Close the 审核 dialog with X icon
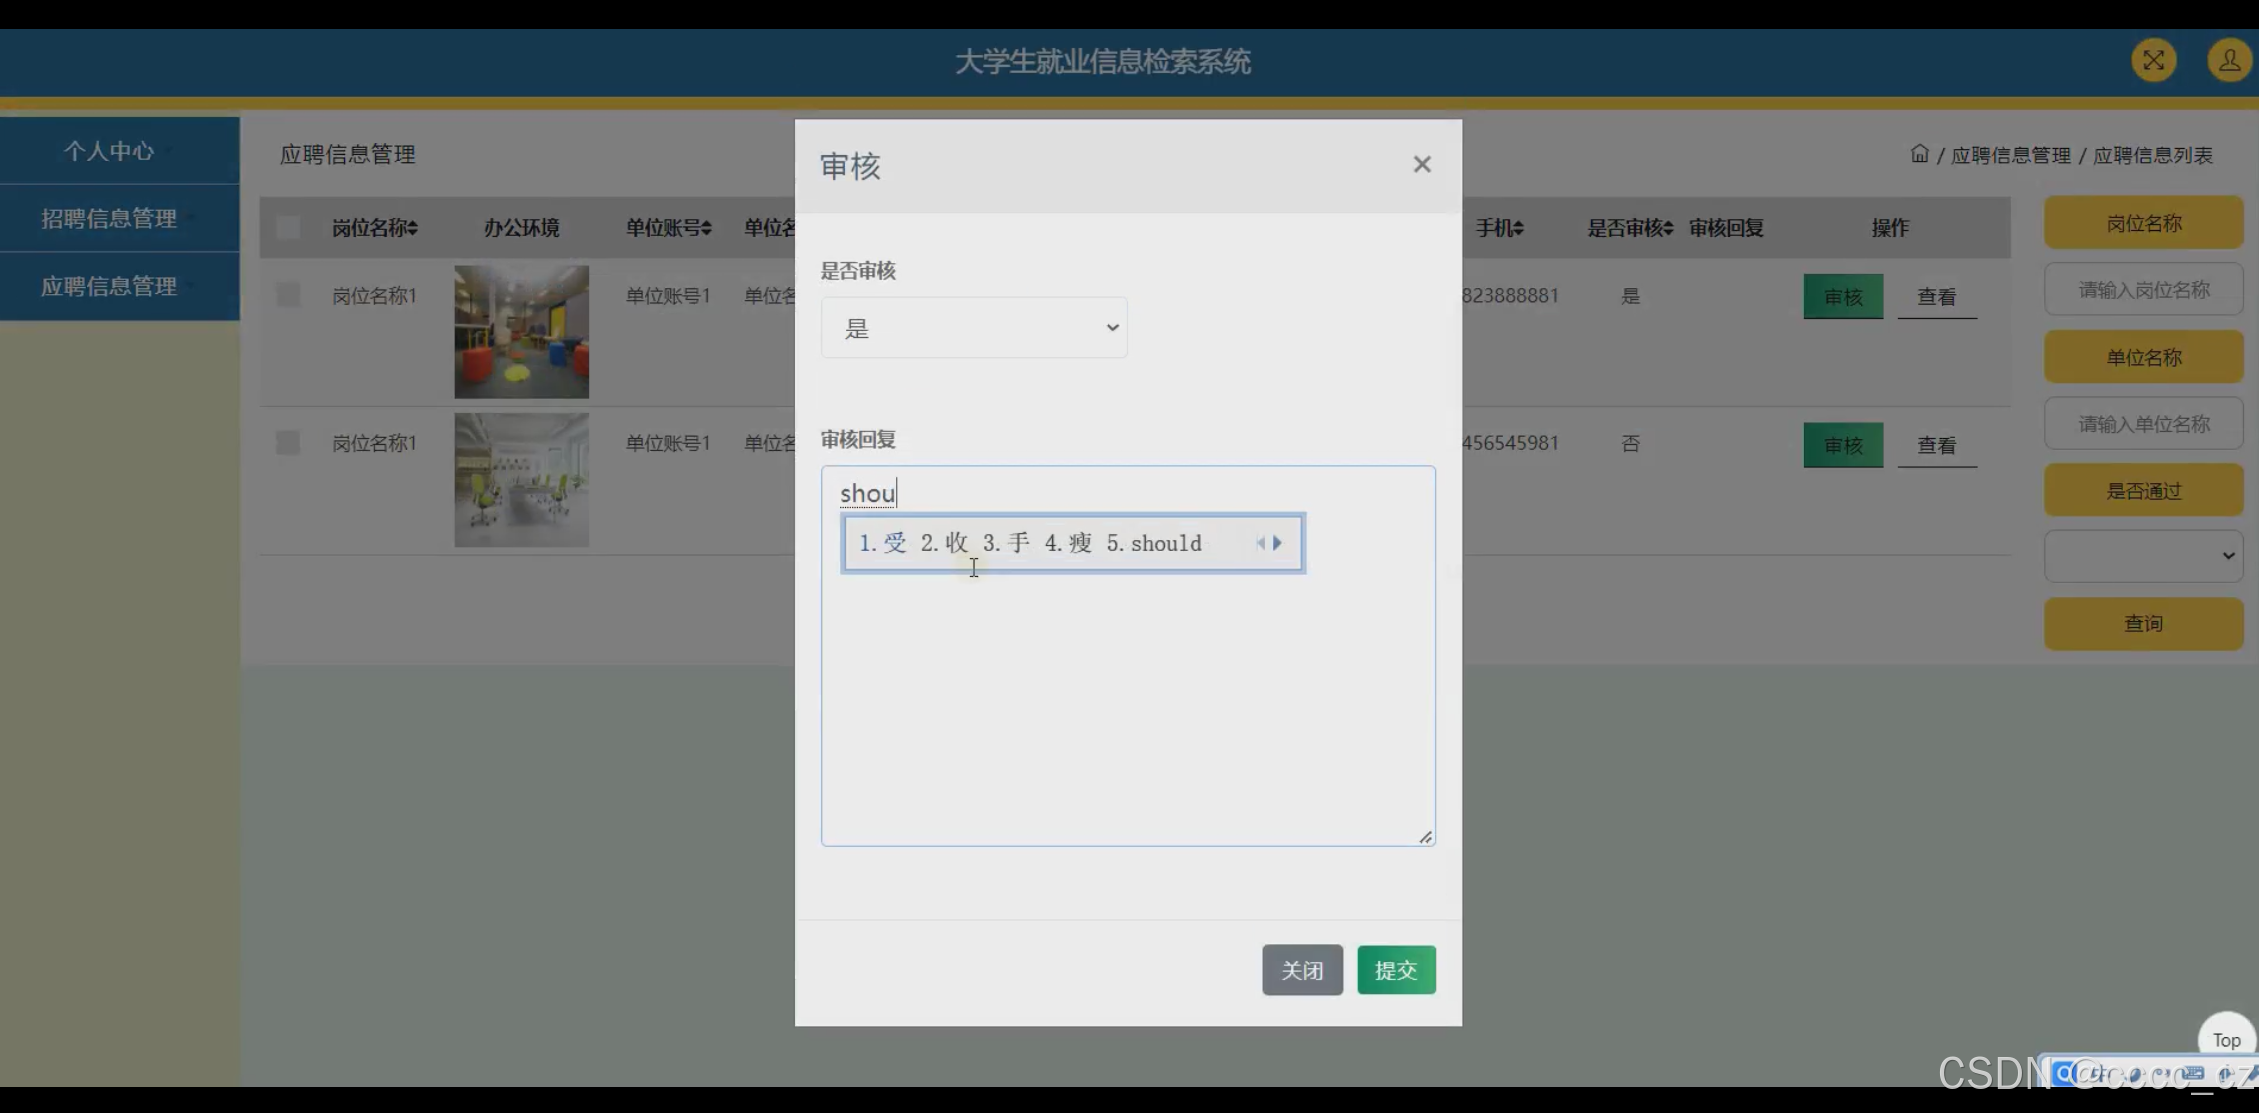 1421,164
